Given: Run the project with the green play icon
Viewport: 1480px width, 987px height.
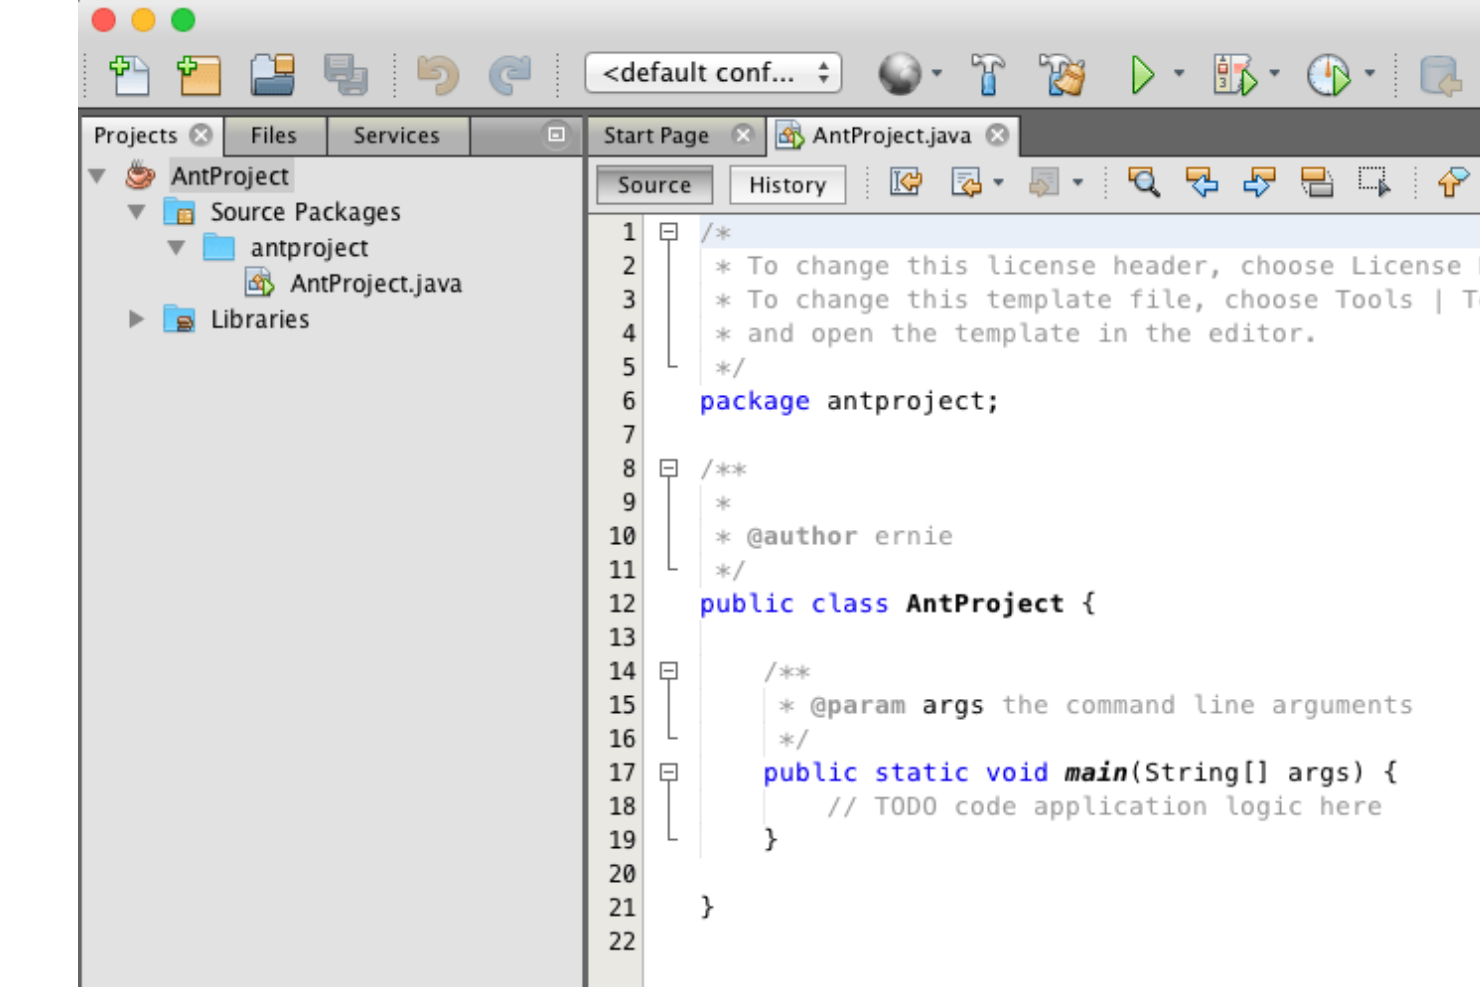Looking at the screenshot, I should click(1143, 73).
